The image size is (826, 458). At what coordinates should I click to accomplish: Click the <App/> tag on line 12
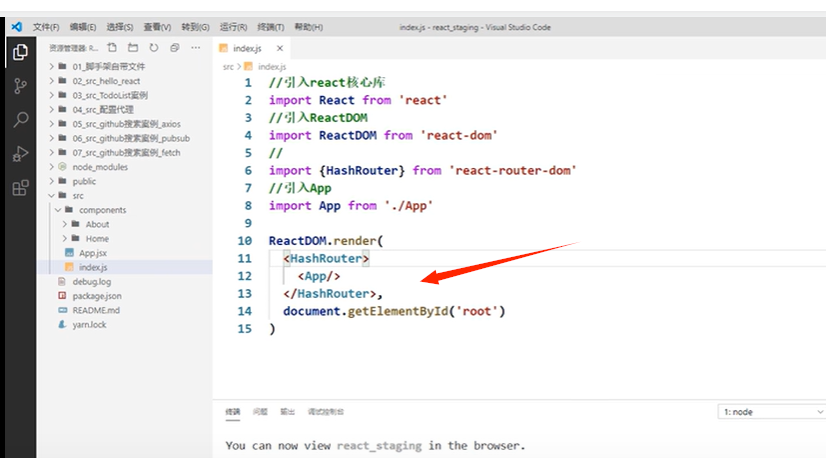319,276
